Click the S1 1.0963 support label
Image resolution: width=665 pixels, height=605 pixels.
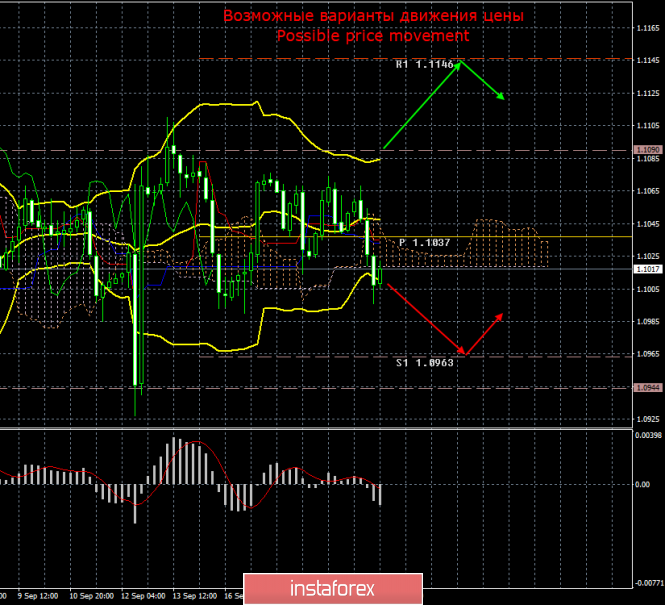pyautogui.click(x=424, y=363)
